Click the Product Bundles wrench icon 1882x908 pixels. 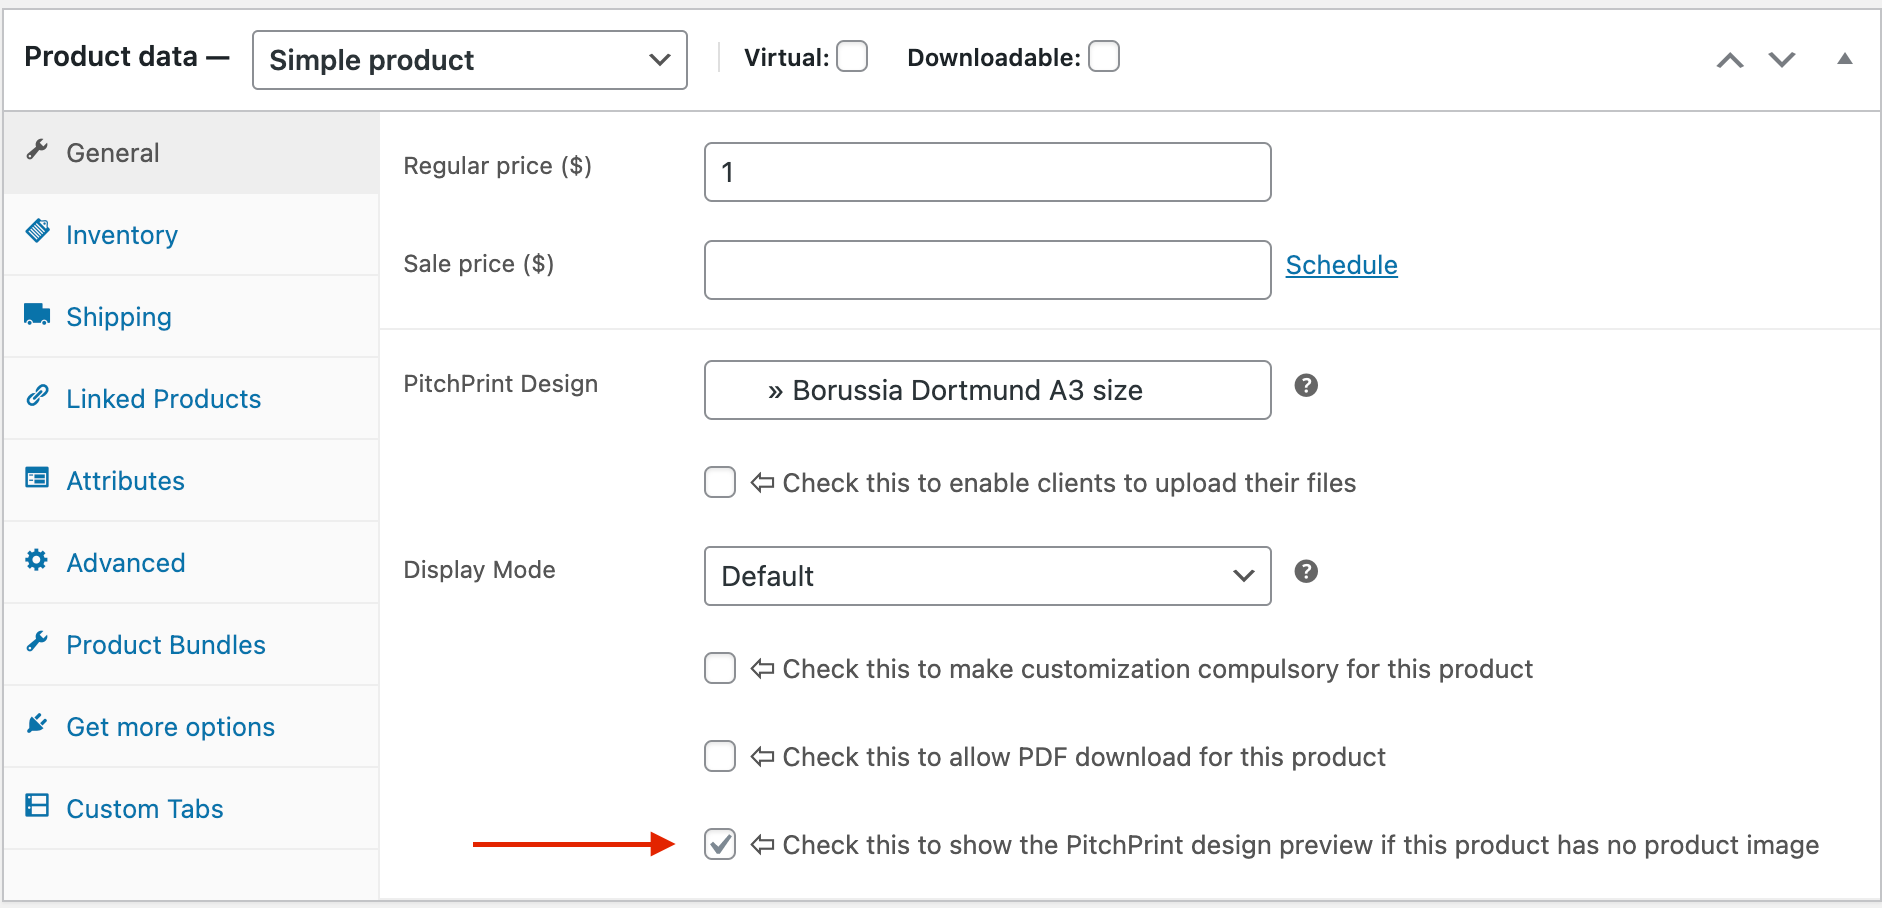37,642
